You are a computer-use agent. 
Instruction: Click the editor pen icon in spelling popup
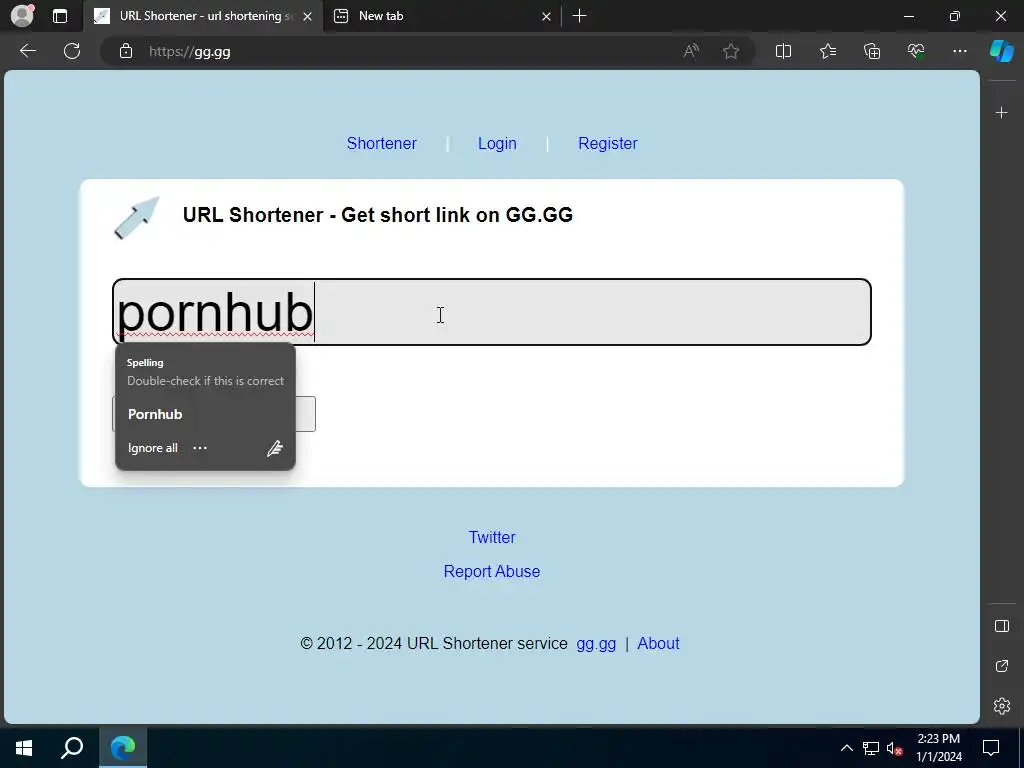(x=274, y=448)
